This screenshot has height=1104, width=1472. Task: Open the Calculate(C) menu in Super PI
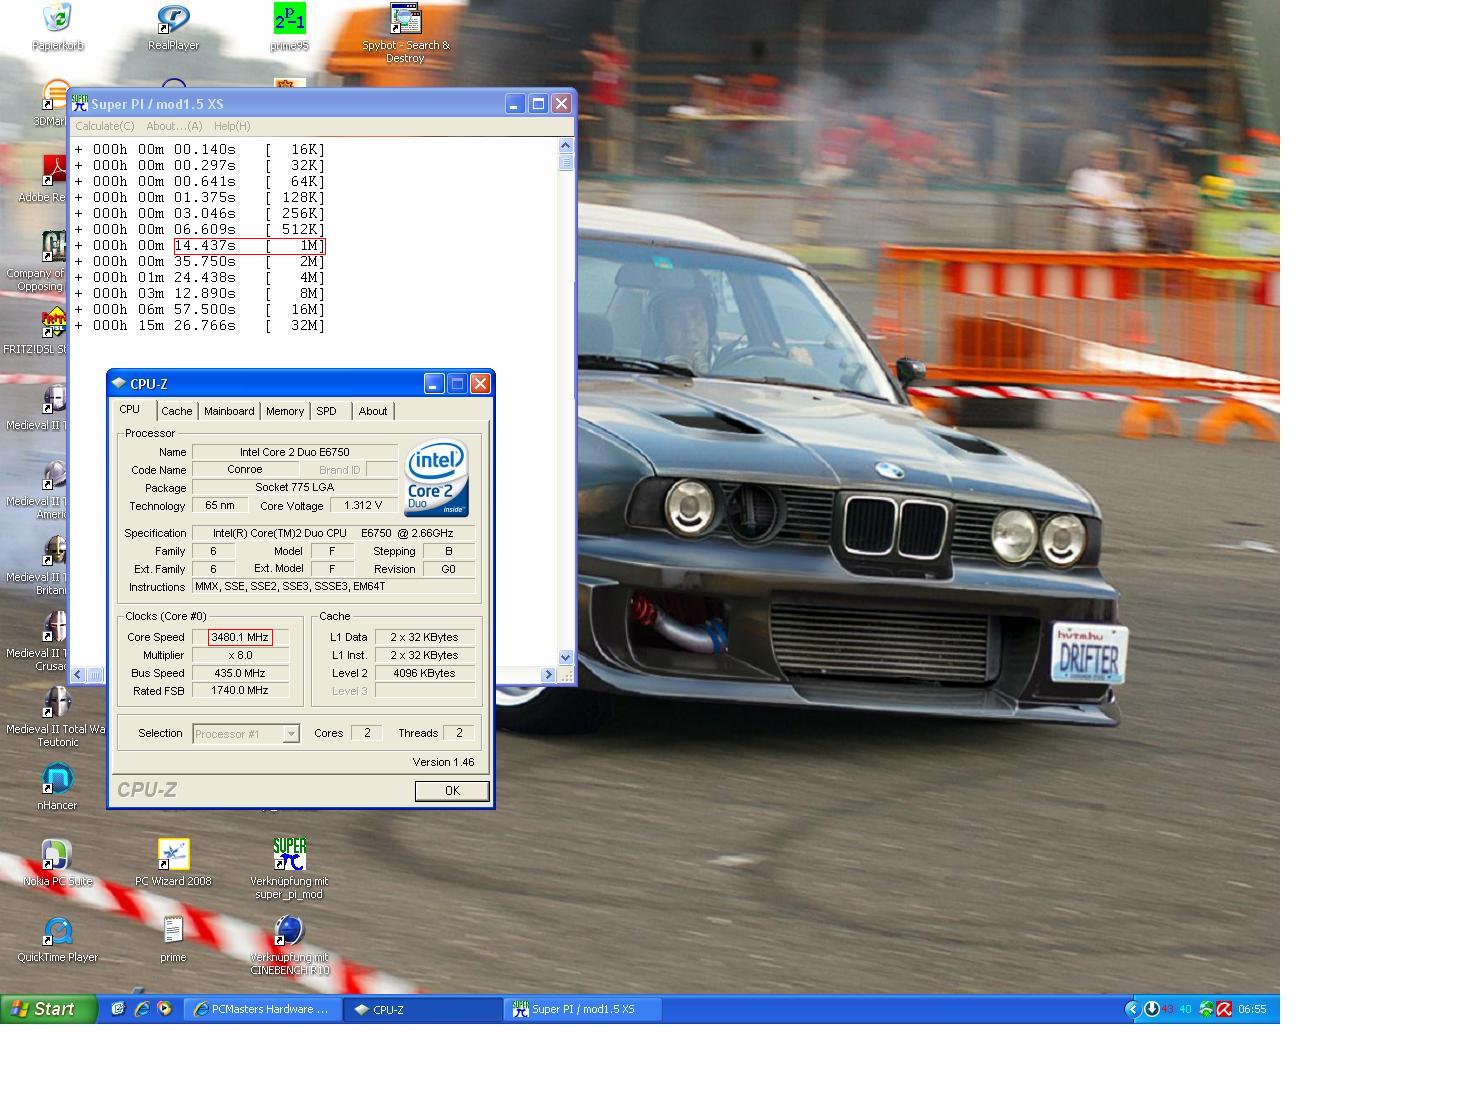click(x=104, y=126)
